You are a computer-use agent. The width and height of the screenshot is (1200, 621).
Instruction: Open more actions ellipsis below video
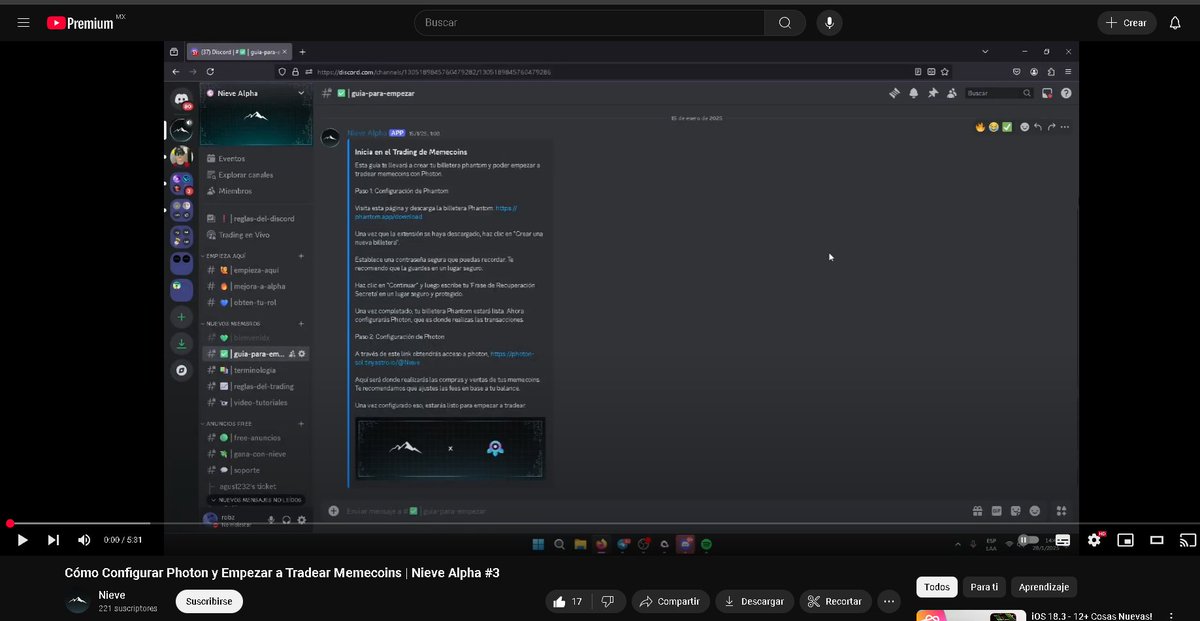pyautogui.click(x=889, y=601)
